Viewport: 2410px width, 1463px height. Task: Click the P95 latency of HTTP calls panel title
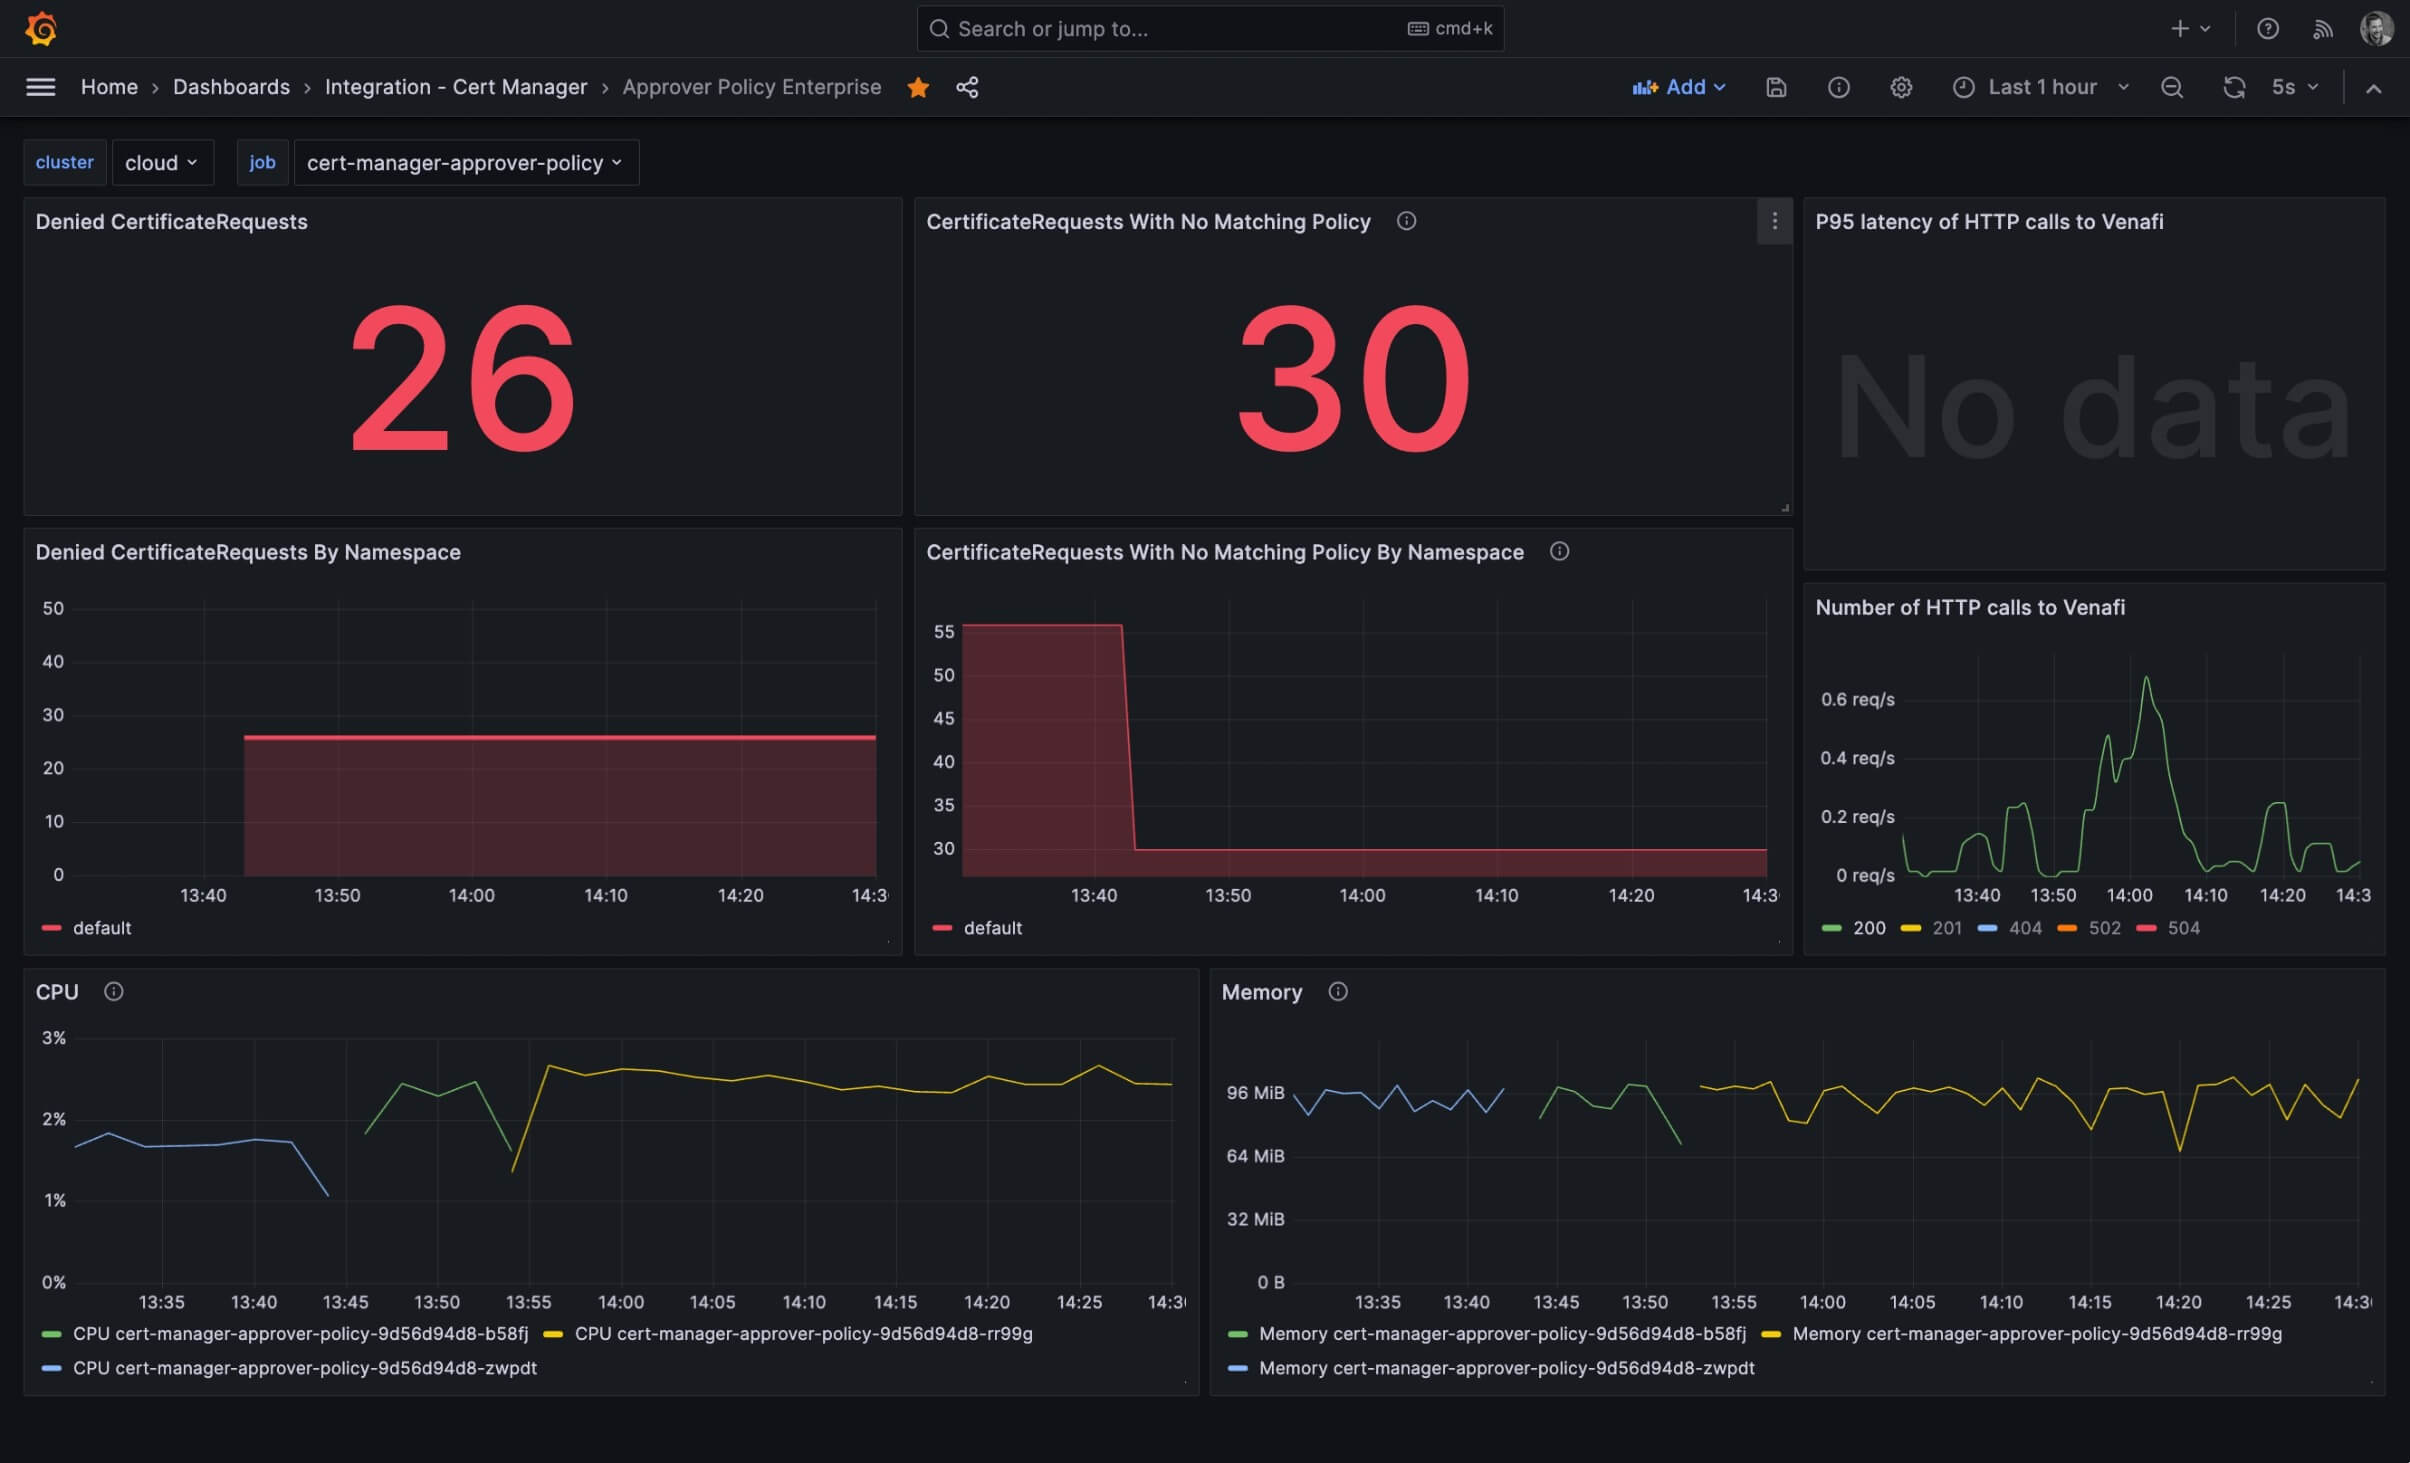[1989, 221]
